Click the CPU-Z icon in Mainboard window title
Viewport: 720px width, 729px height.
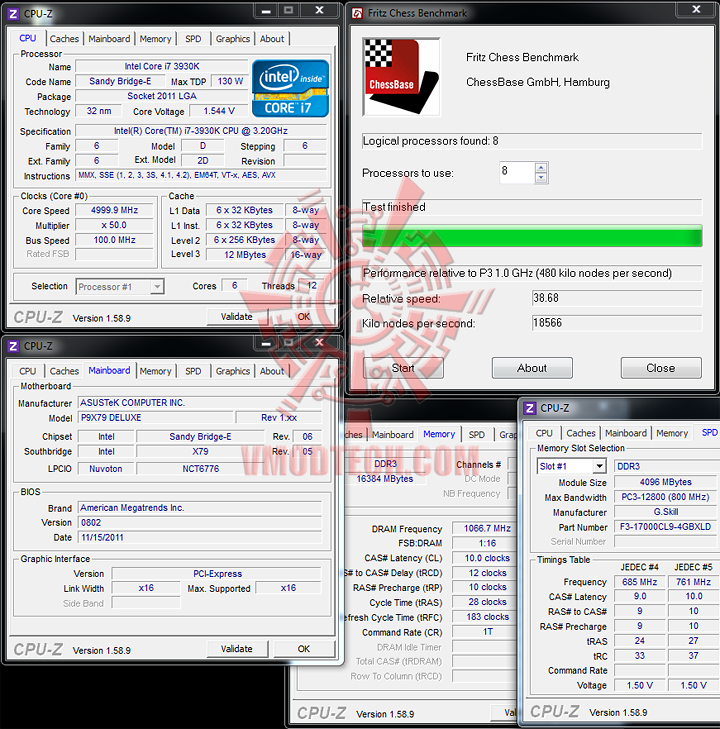(x=13, y=346)
